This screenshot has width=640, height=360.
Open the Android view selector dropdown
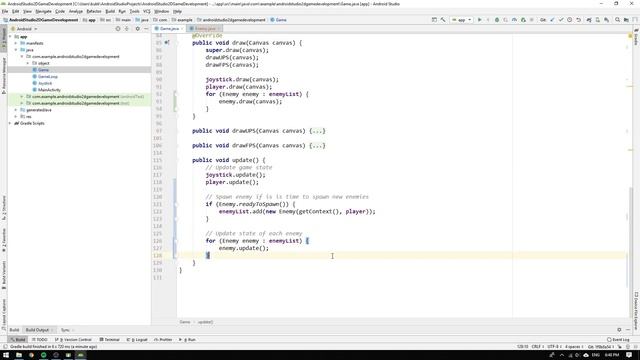24,29
